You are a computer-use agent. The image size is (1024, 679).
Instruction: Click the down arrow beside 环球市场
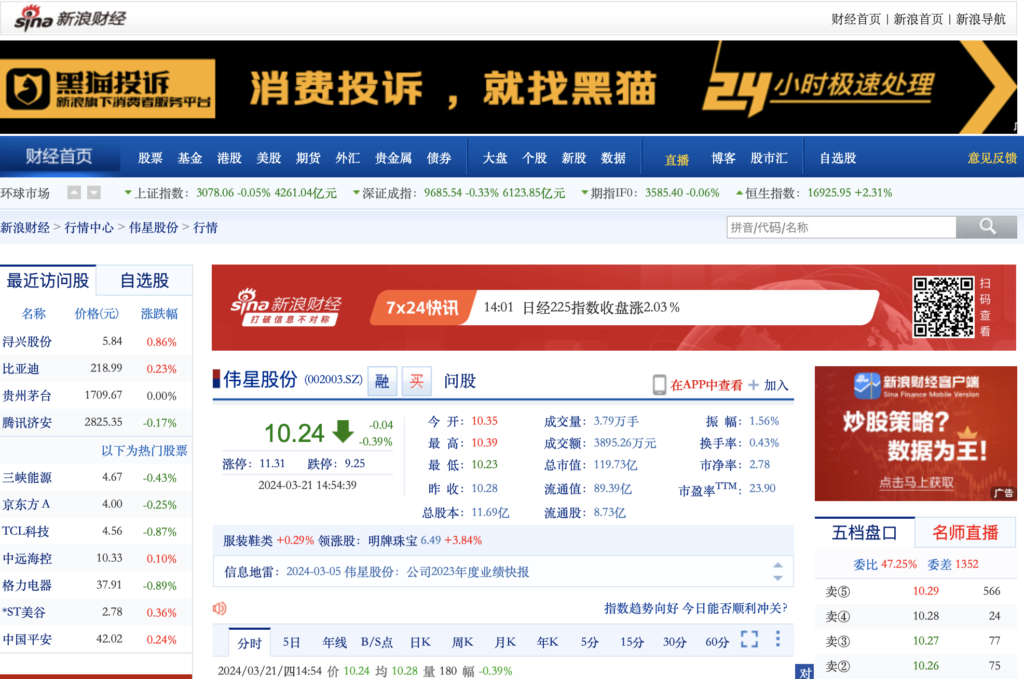pos(93,193)
